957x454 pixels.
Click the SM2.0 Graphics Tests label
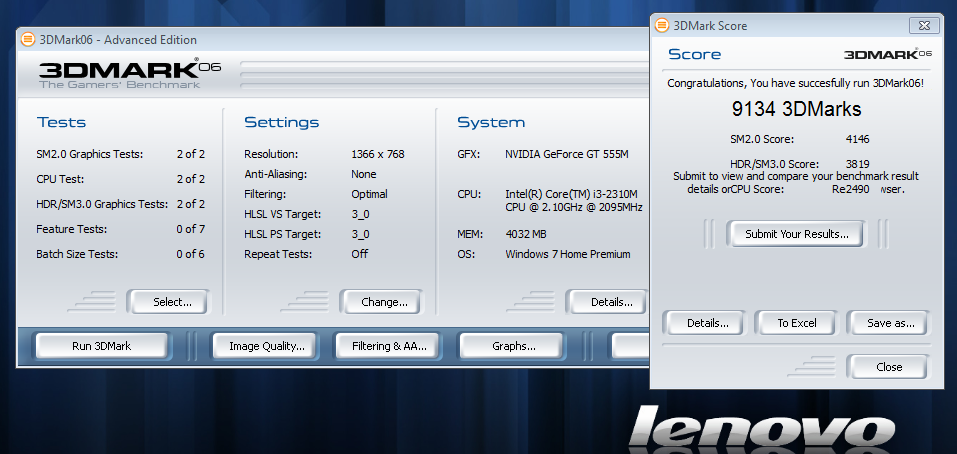[90, 154]
